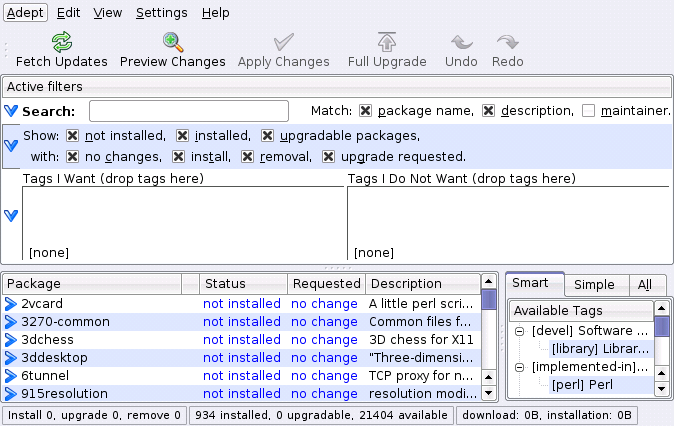The height and width of the screenshot is (426, 674).
Task: Click the Apply Changes checkmark icon
Action: tap(283, 42)
